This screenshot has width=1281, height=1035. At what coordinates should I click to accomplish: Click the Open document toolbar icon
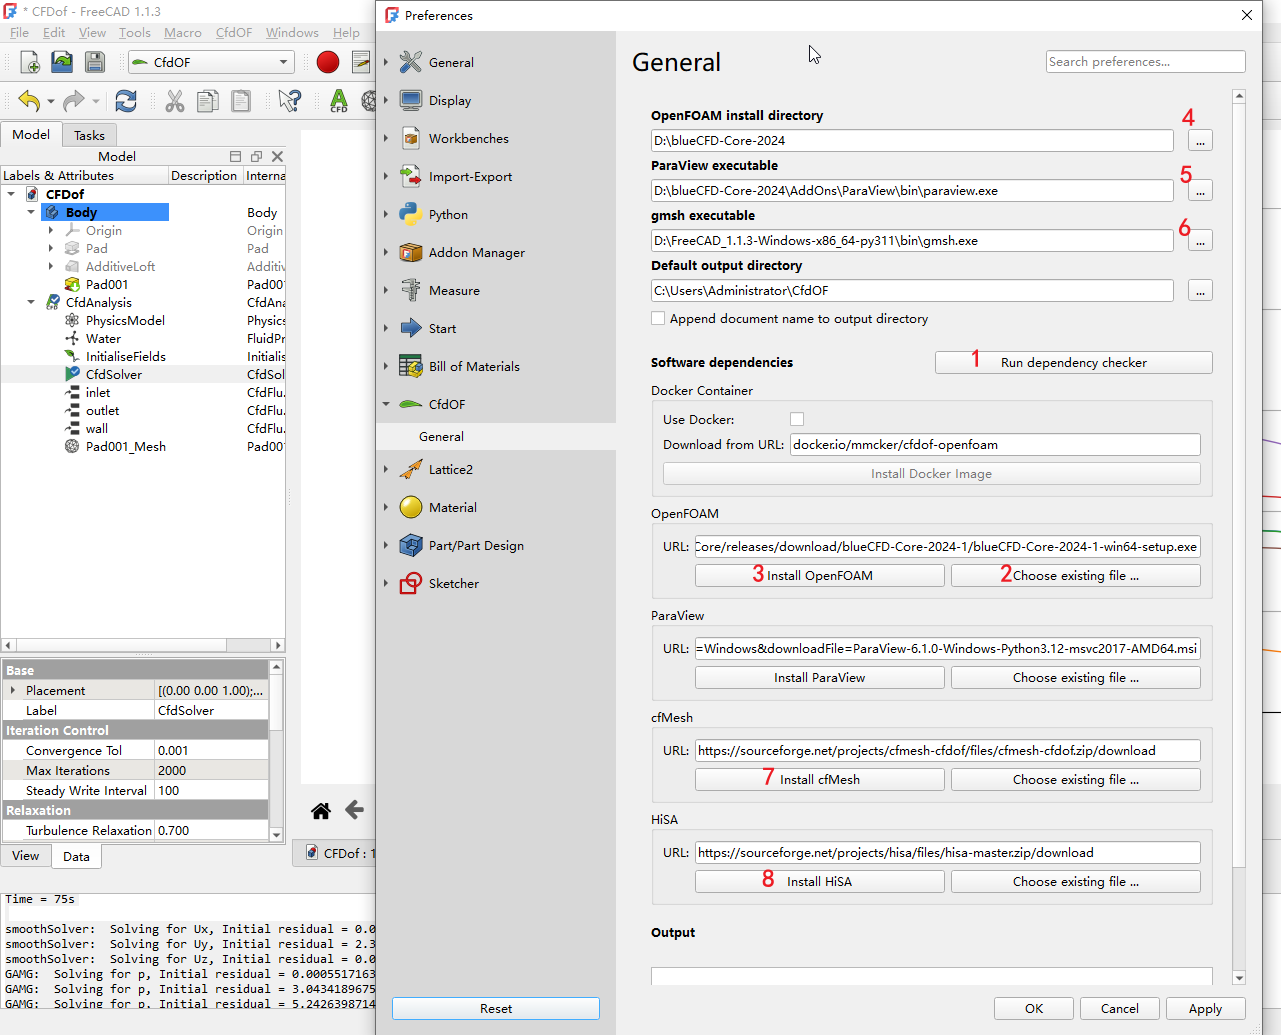coord(62,62)
